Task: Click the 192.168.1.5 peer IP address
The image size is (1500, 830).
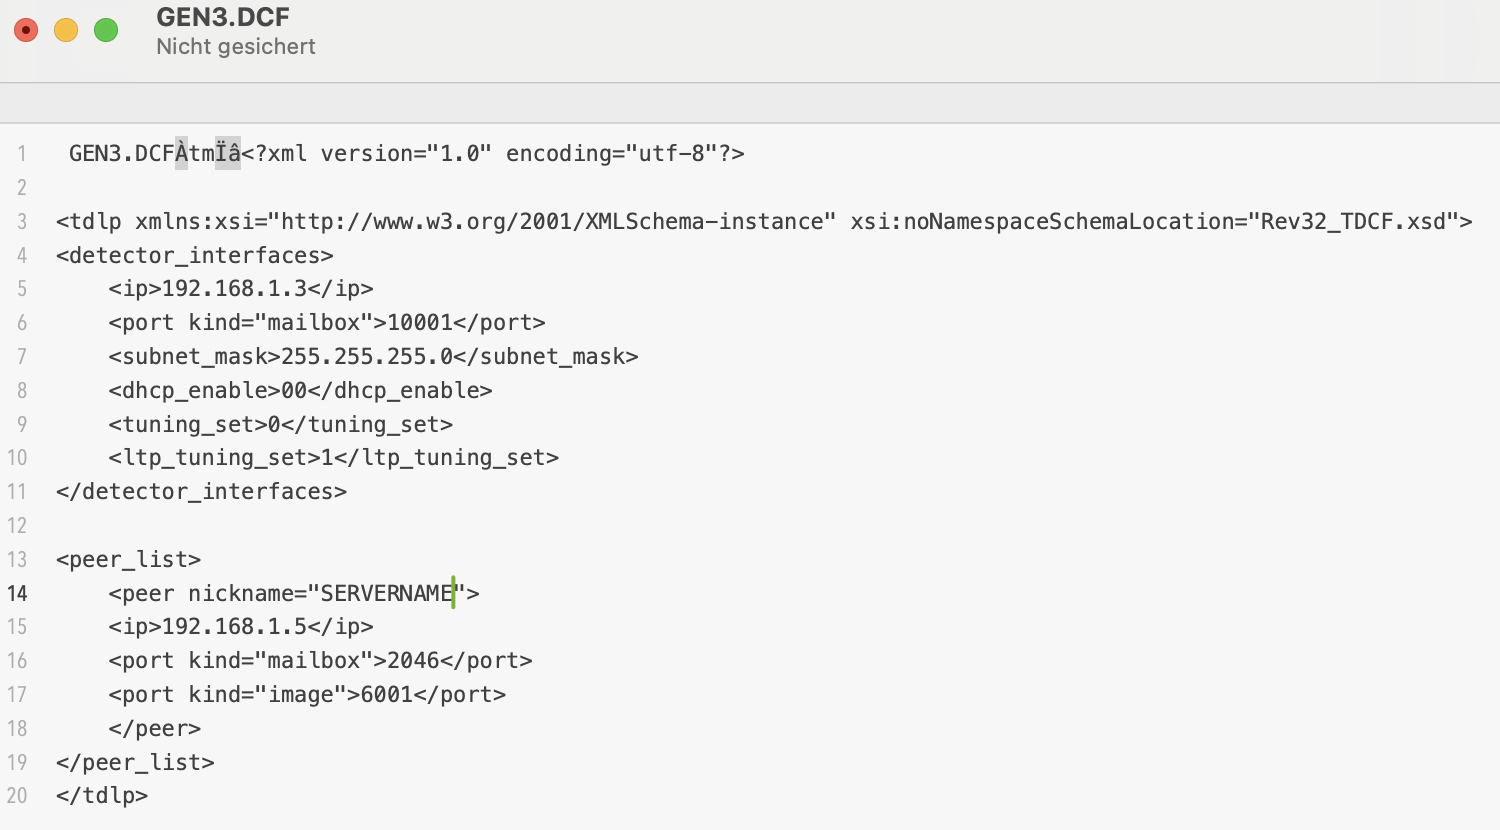Action: [x=234, y=627]
